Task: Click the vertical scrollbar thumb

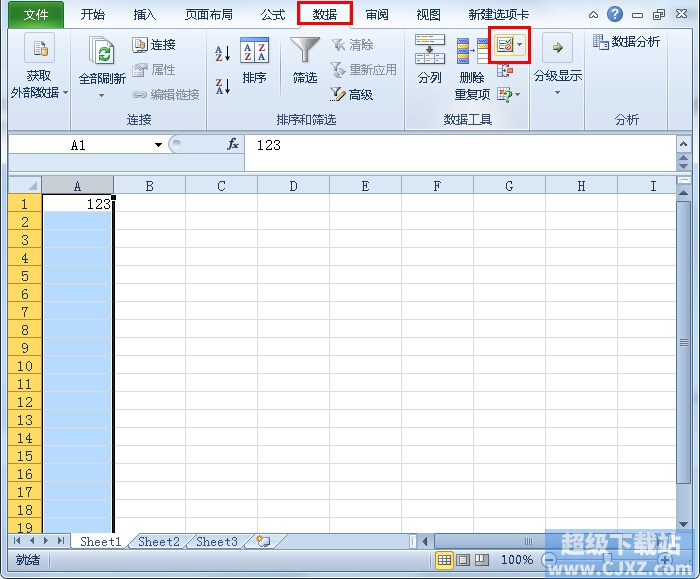Action: tap(683, 342)
